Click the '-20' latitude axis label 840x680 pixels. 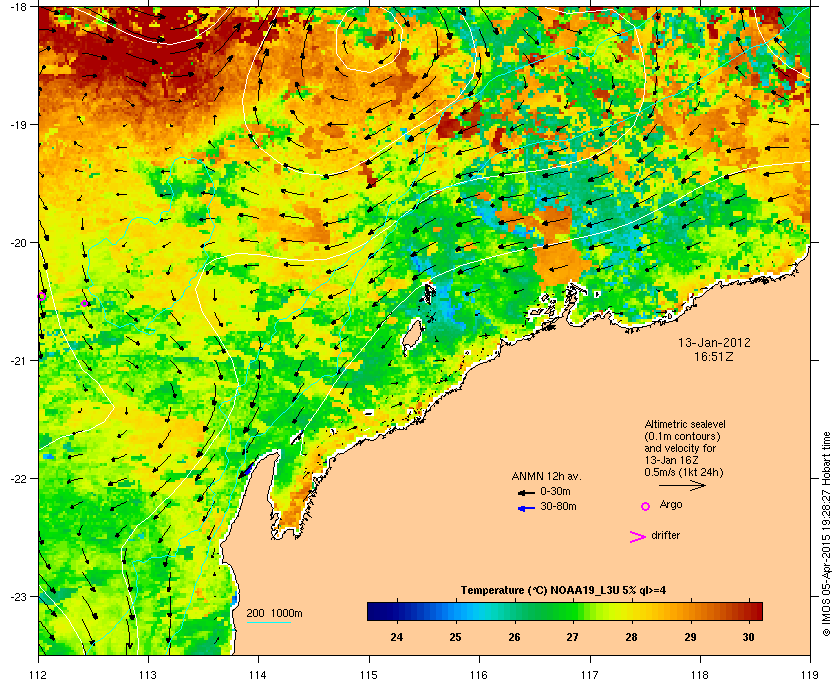pyautogui.click(x=17, y=243)
